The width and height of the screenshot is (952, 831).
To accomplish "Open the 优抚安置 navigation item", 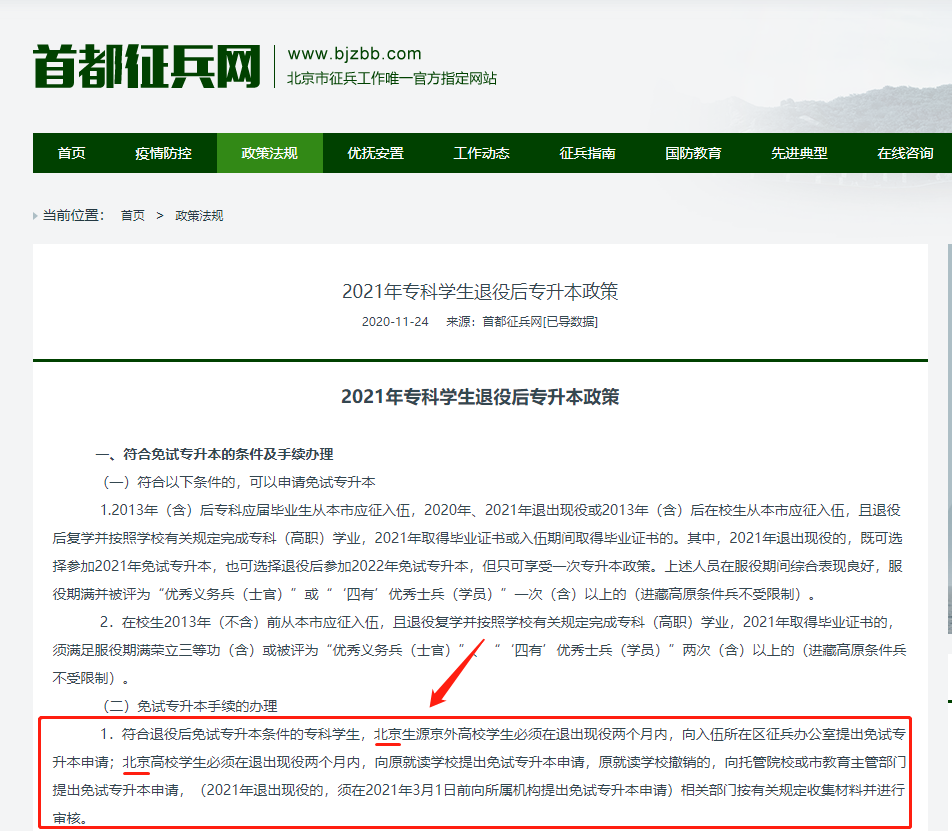I will click(x=375, y=153).
